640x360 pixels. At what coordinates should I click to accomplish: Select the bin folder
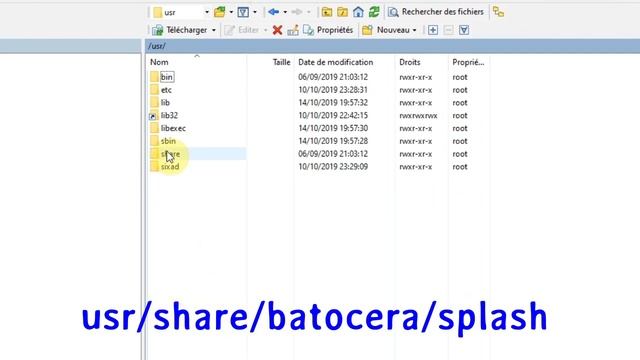(167, 77)
